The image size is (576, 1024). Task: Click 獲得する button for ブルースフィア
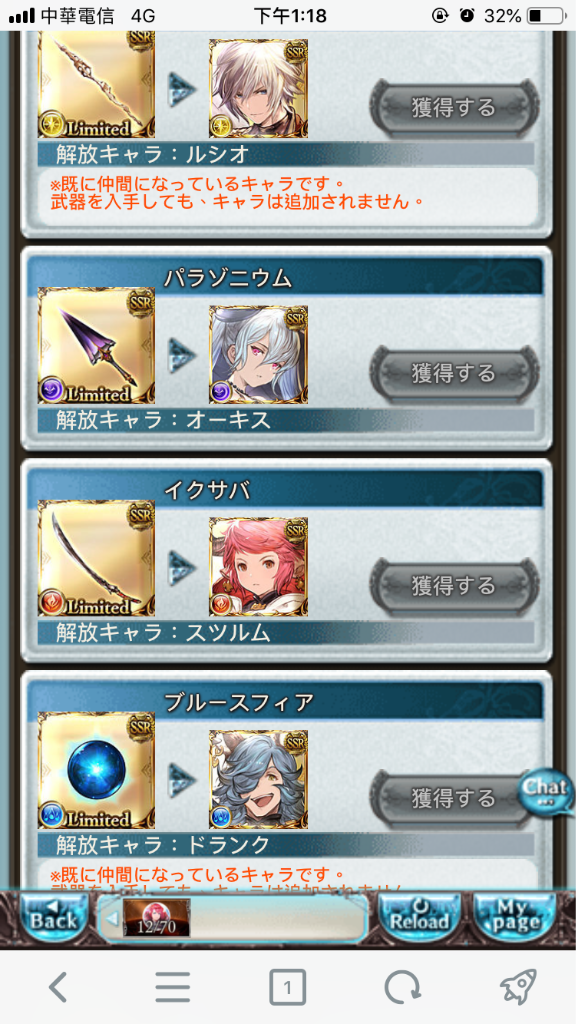coord(451,797)
